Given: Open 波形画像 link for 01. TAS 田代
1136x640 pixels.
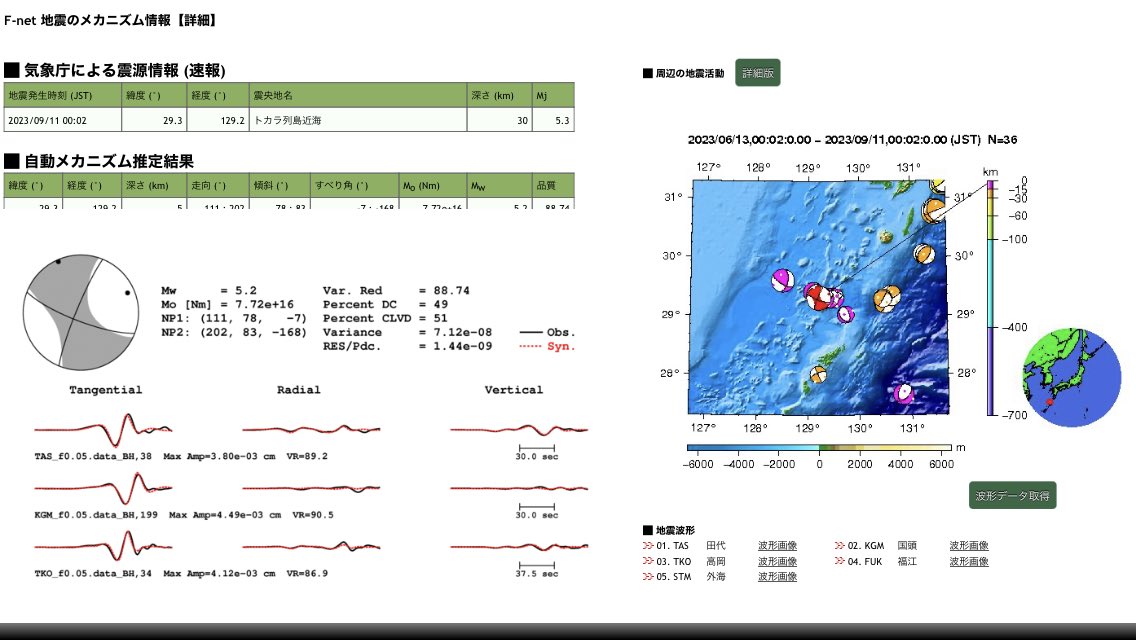Looking at the screenshot, I should pyautogui.click(x=777, y=546).
